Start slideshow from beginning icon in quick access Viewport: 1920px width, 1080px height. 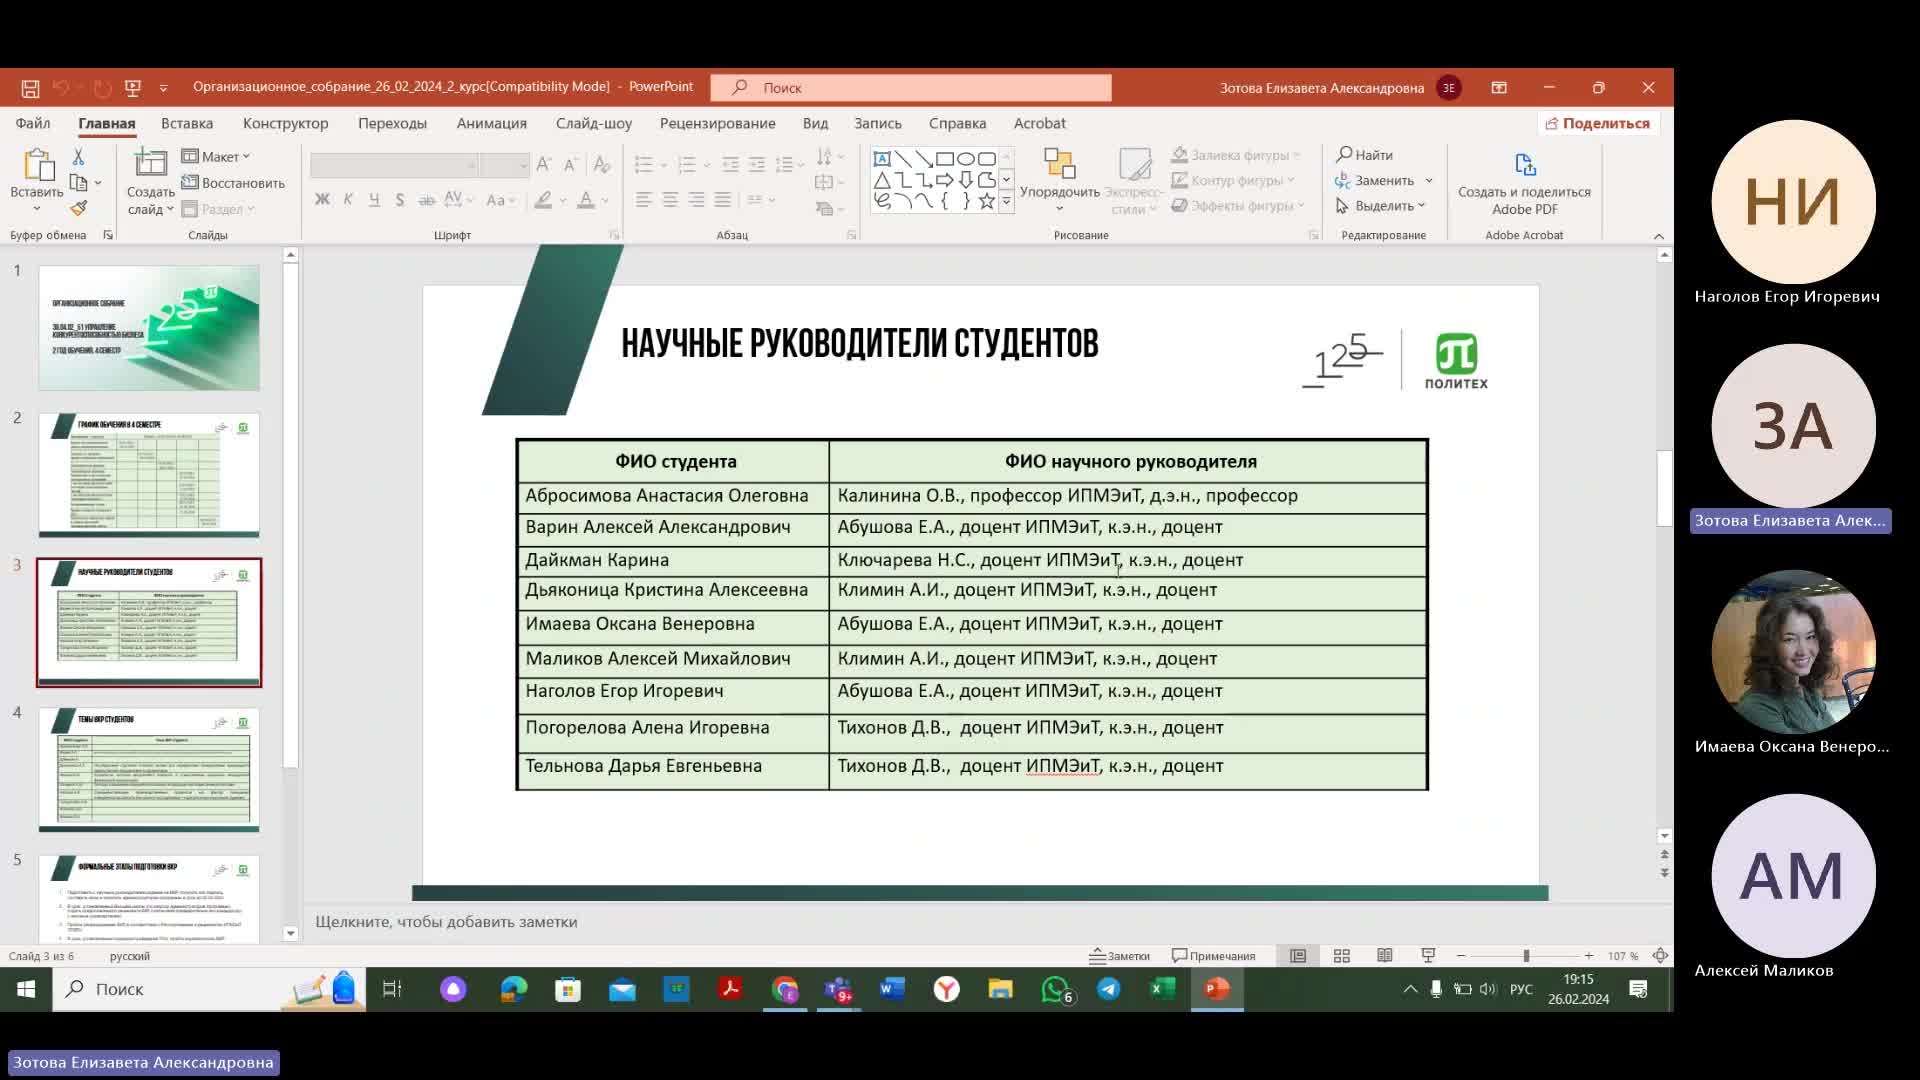(x=132, y=88)
